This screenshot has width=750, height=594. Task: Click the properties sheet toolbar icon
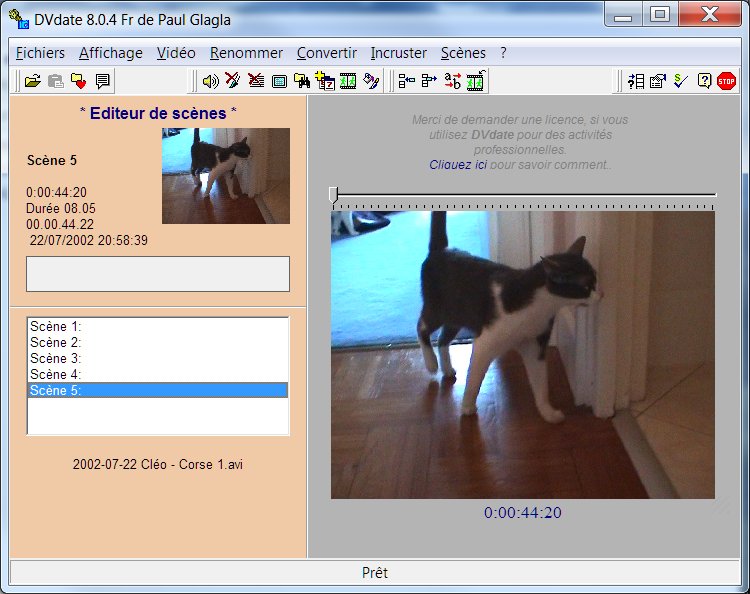tap(657, 81)
